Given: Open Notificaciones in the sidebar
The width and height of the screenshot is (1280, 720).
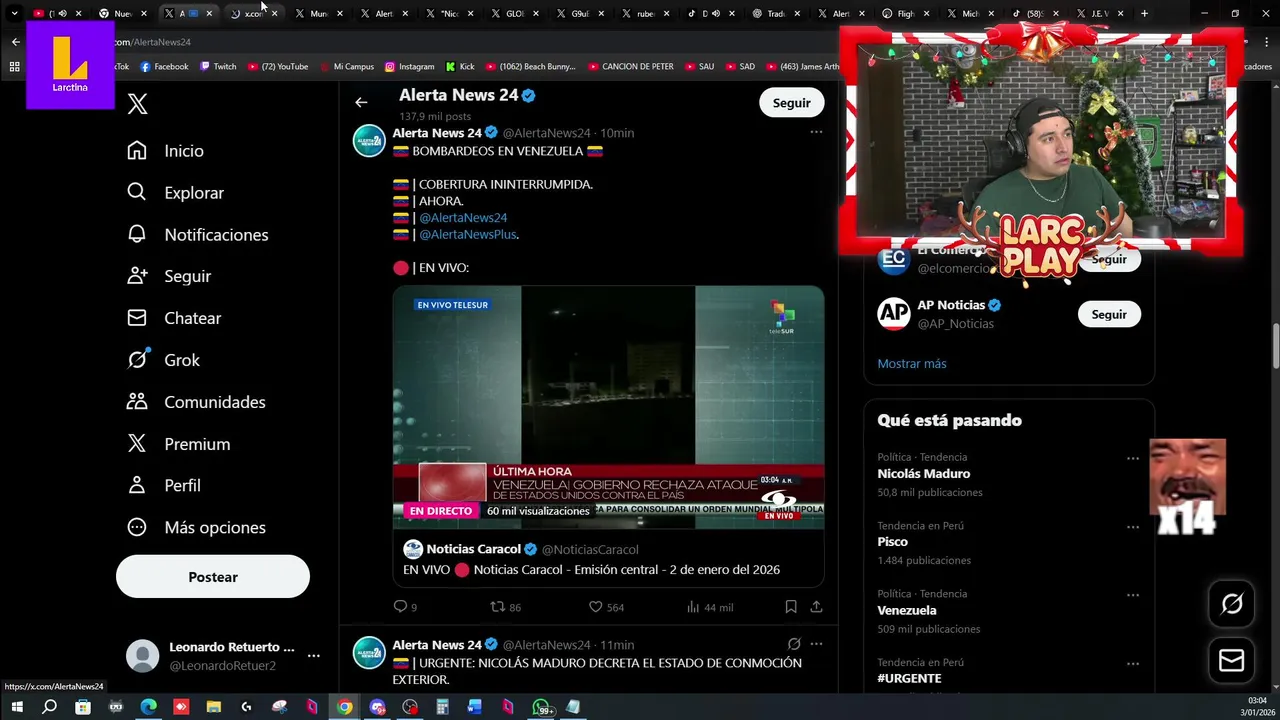Looking at the screenshot, I should (x=197, y=234).
